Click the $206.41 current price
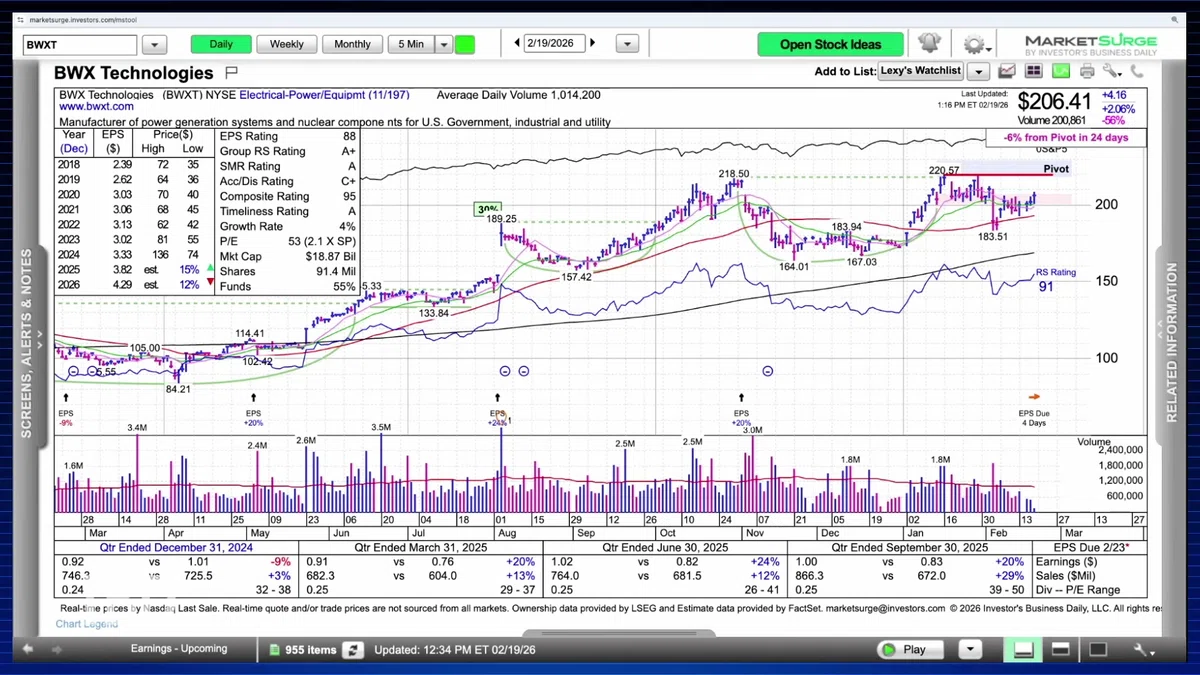Screen dimensions: 1200x675 coord(1054,100)
